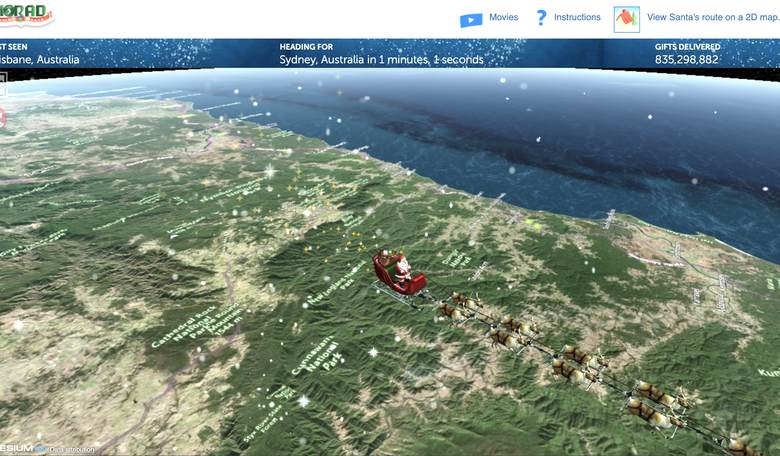Click Santa's red sleigh on the globe
Image resolution: width=780 pixels, height=456 pixels.
399,274
